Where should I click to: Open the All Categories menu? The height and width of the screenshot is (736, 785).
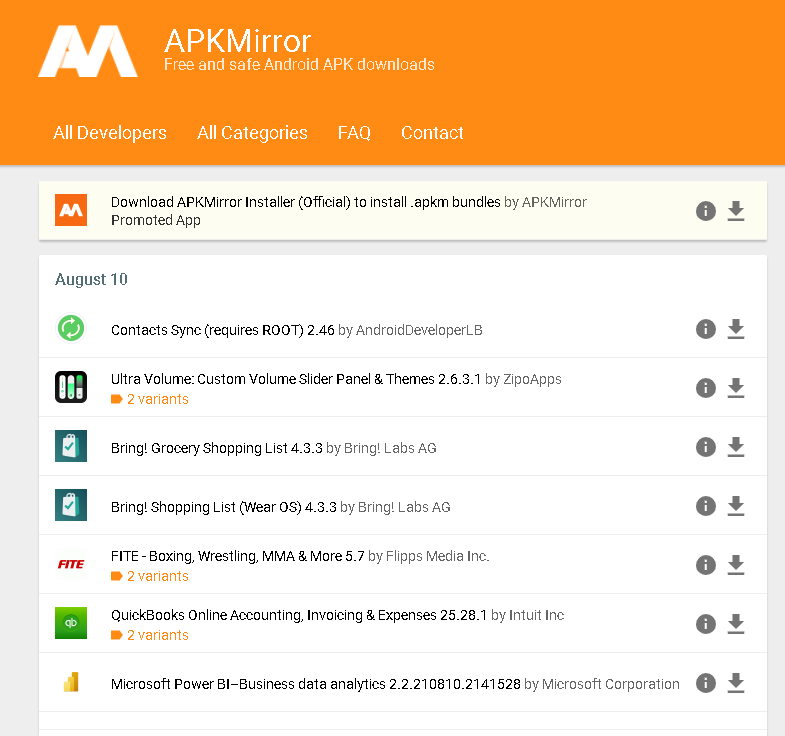[252, 133]
